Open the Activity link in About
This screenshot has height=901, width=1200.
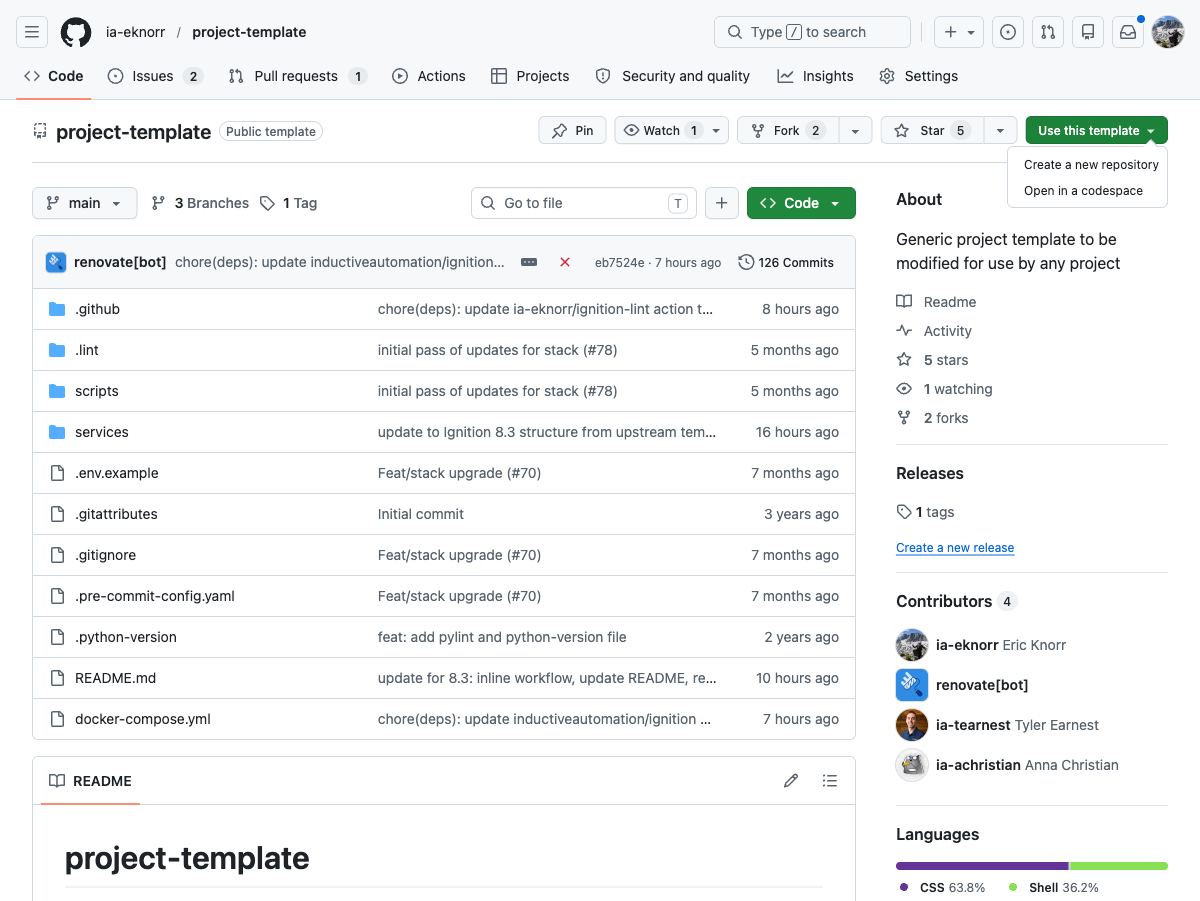(x=934, y=331)
